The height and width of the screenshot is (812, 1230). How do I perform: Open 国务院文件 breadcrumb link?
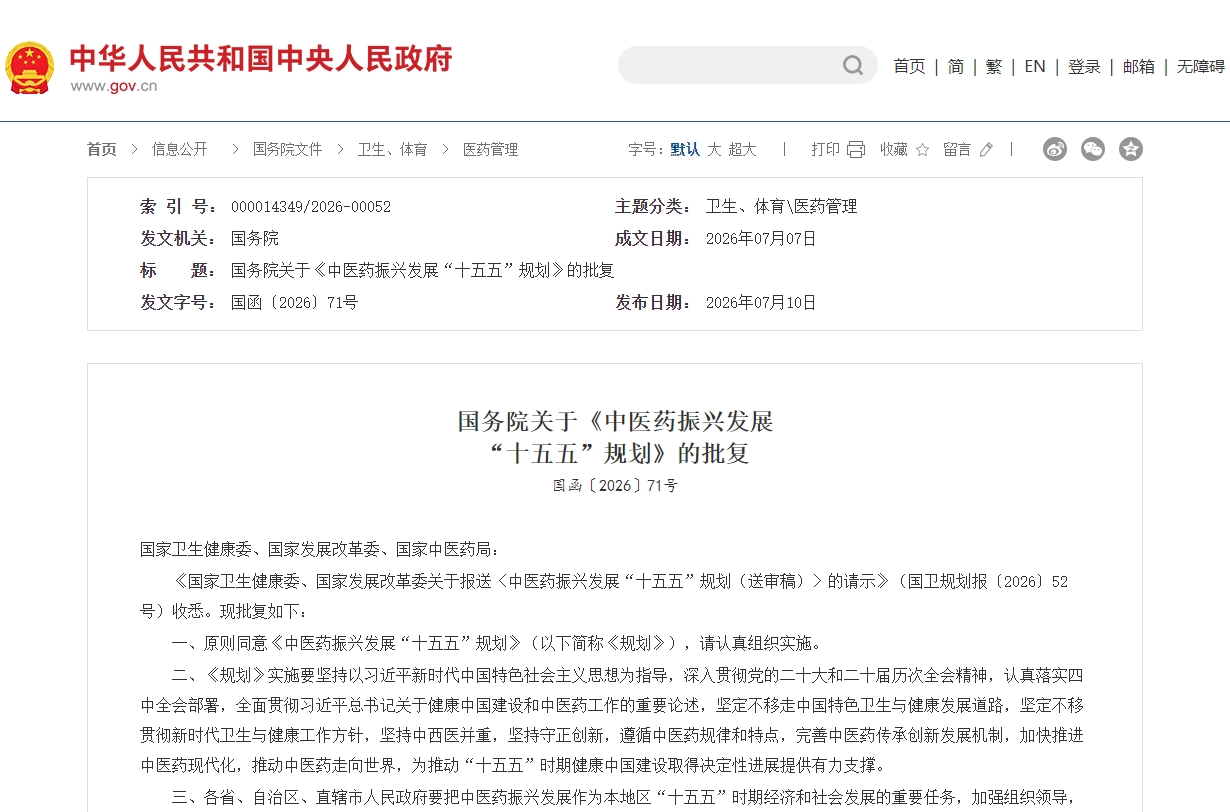click(288, 150)
